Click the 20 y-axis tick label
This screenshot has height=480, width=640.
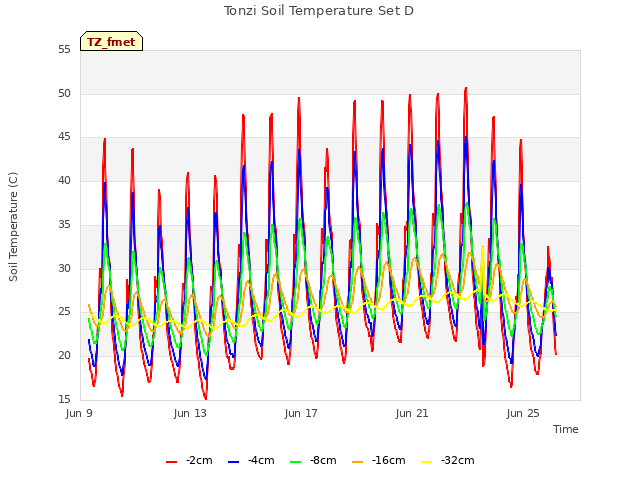pyautogui.click(x=64, y=356)
